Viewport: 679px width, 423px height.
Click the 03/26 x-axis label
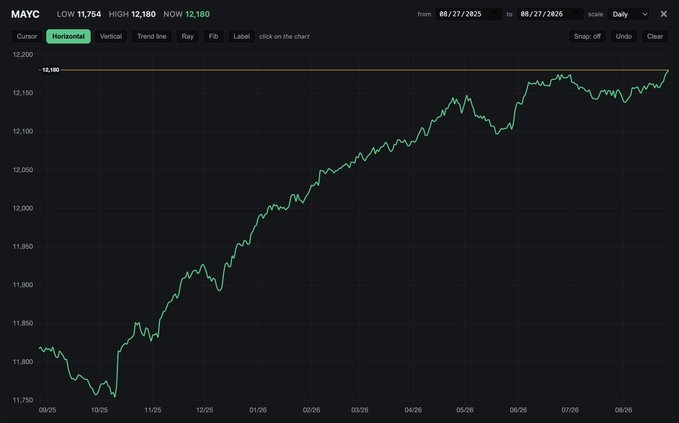(x=360, y=410)
